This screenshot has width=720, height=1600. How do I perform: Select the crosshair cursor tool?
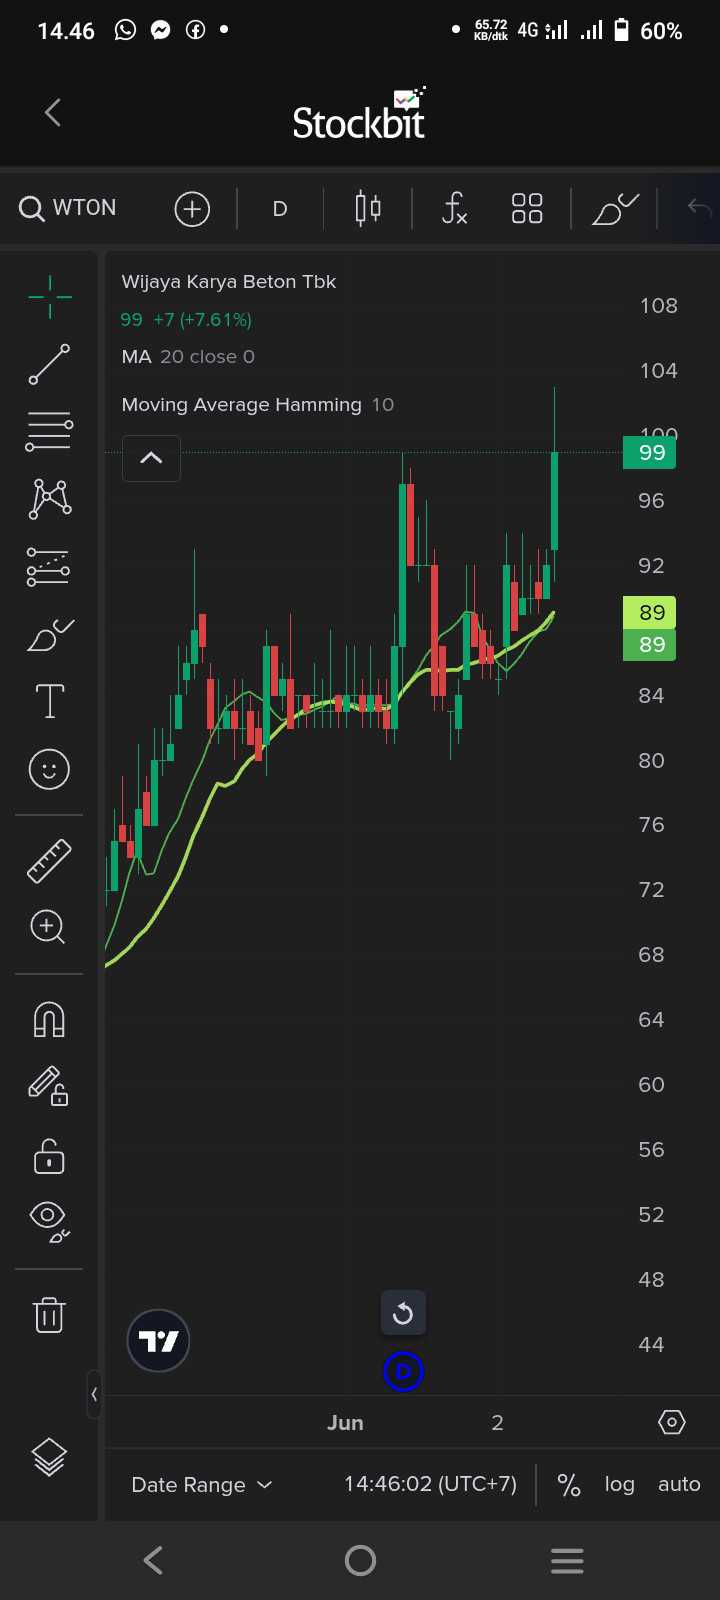click(49, 297)
